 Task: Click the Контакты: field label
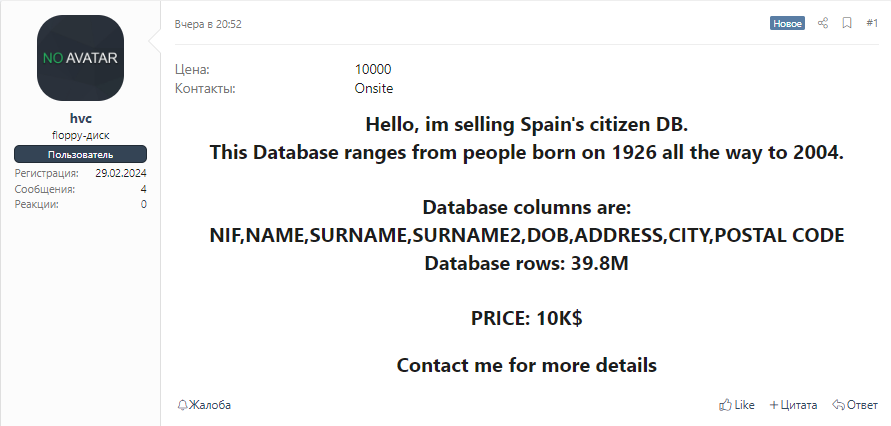[205, 89]
